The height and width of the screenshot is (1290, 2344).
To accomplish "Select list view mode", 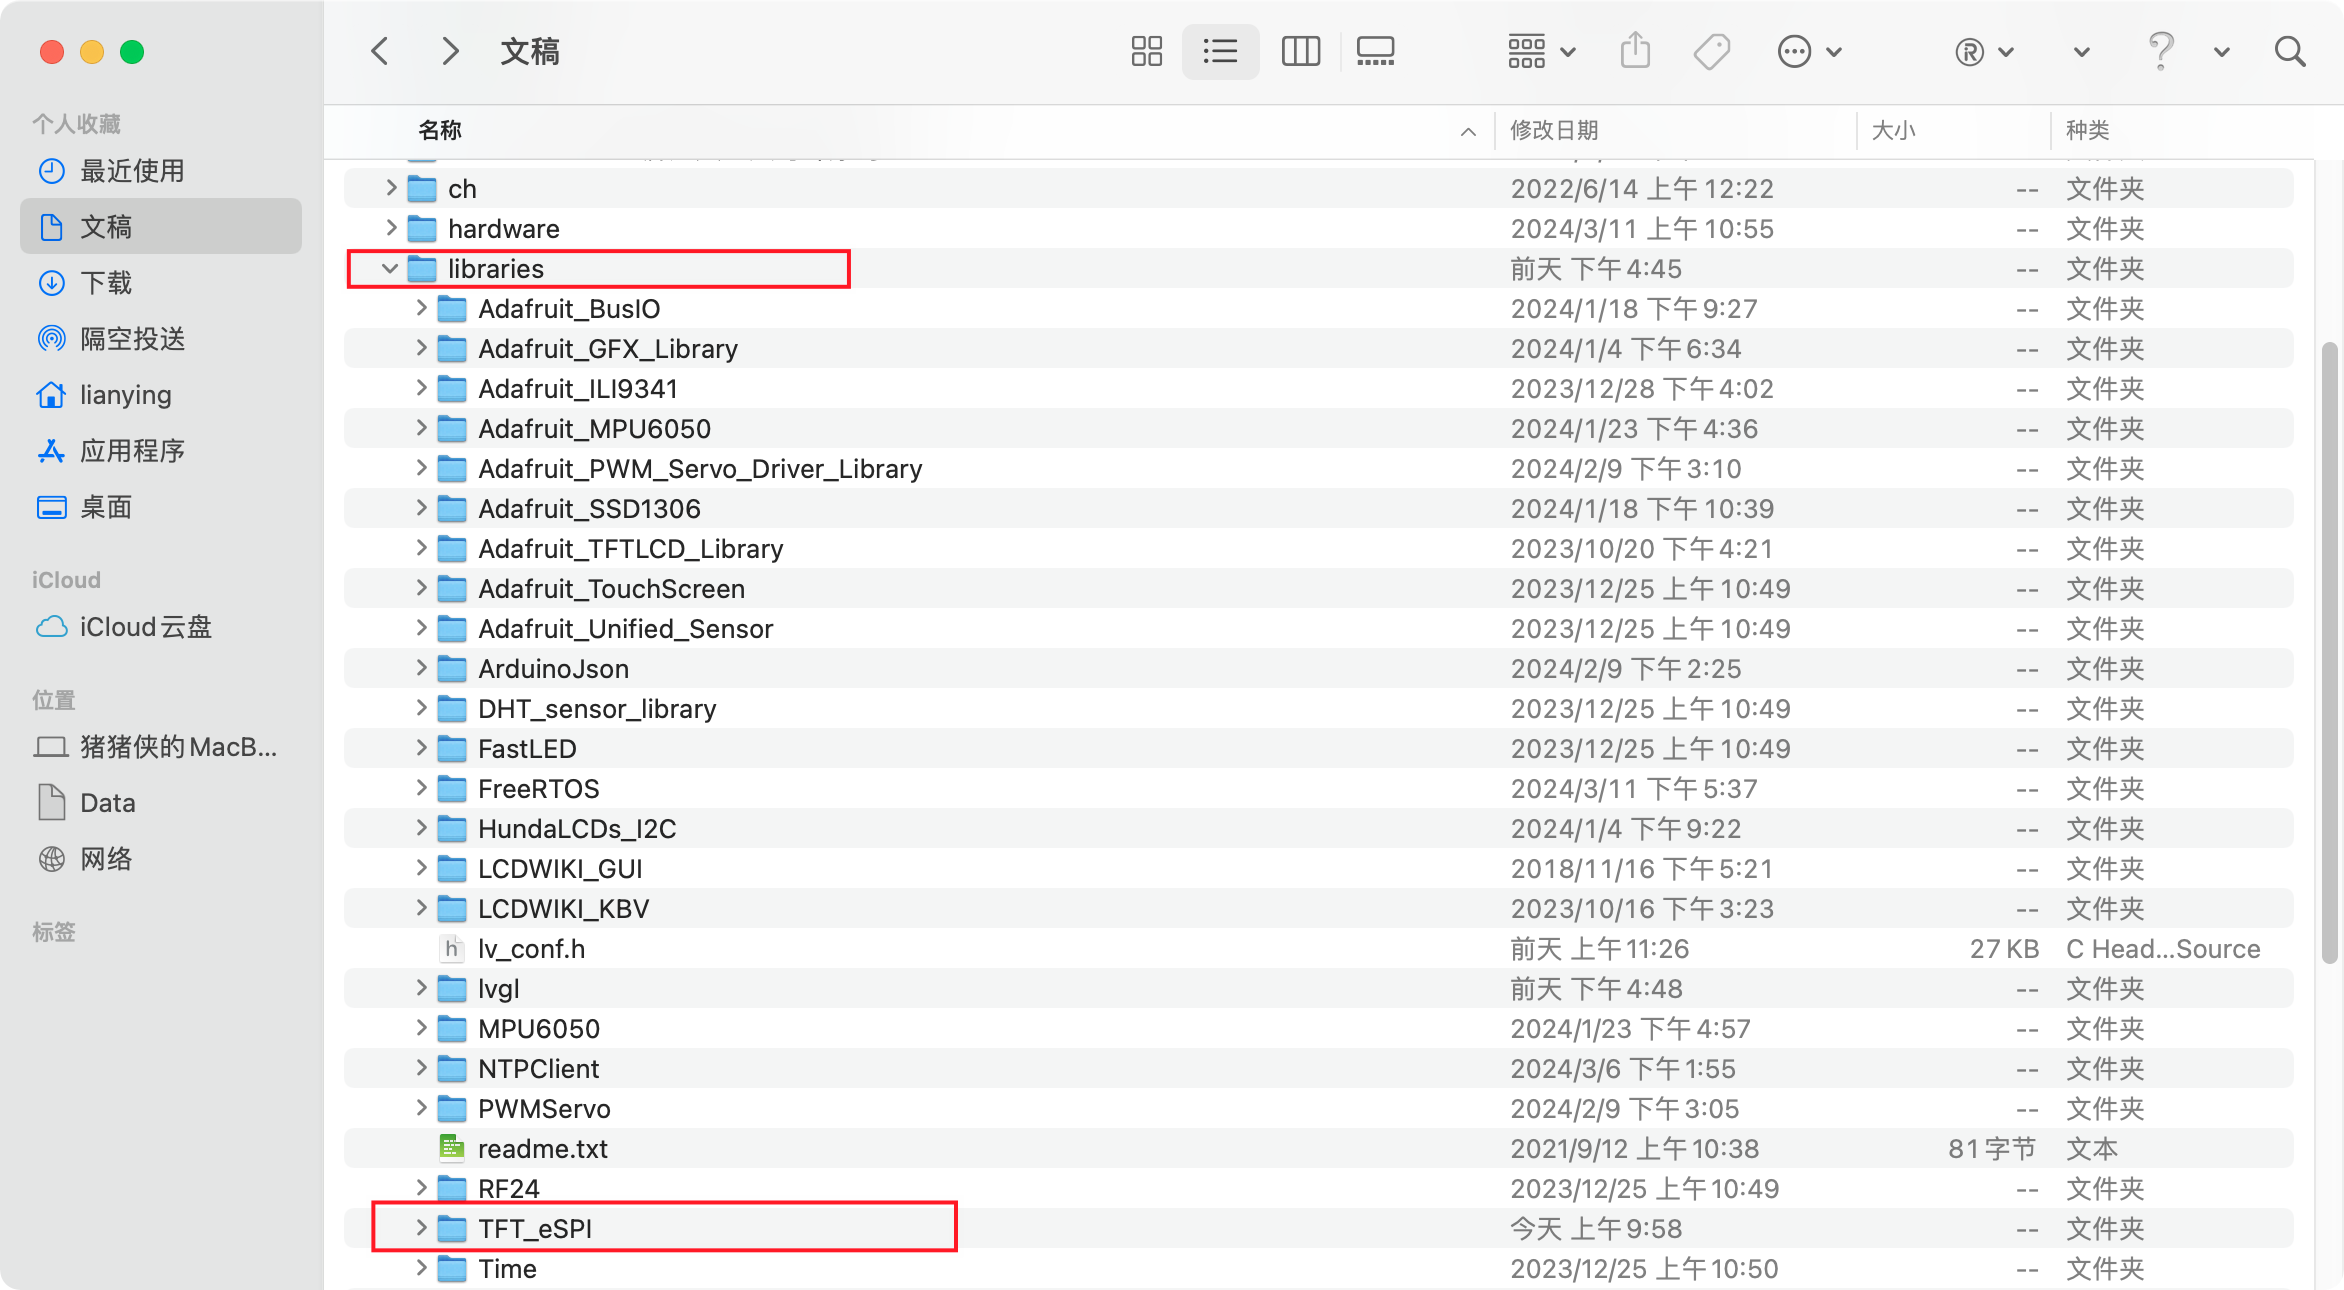I will (1220, 51).
